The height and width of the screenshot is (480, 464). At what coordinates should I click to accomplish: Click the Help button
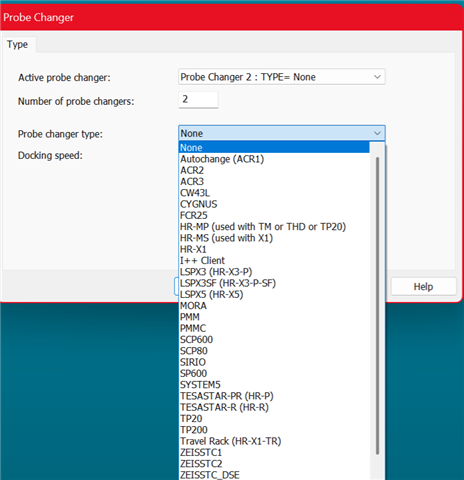tap(423, 287)
